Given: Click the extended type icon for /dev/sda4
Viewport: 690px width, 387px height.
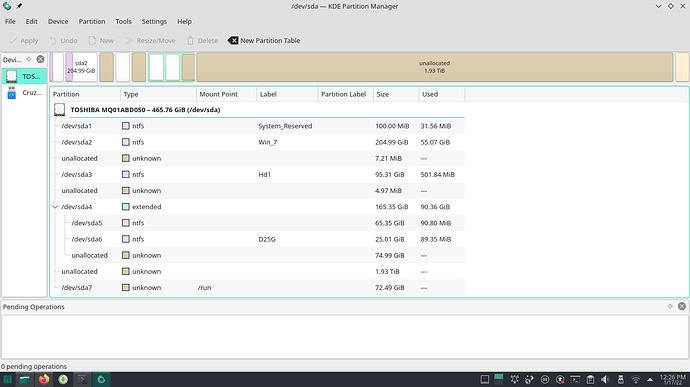Looking at the screenshot, I should (126, 207).
